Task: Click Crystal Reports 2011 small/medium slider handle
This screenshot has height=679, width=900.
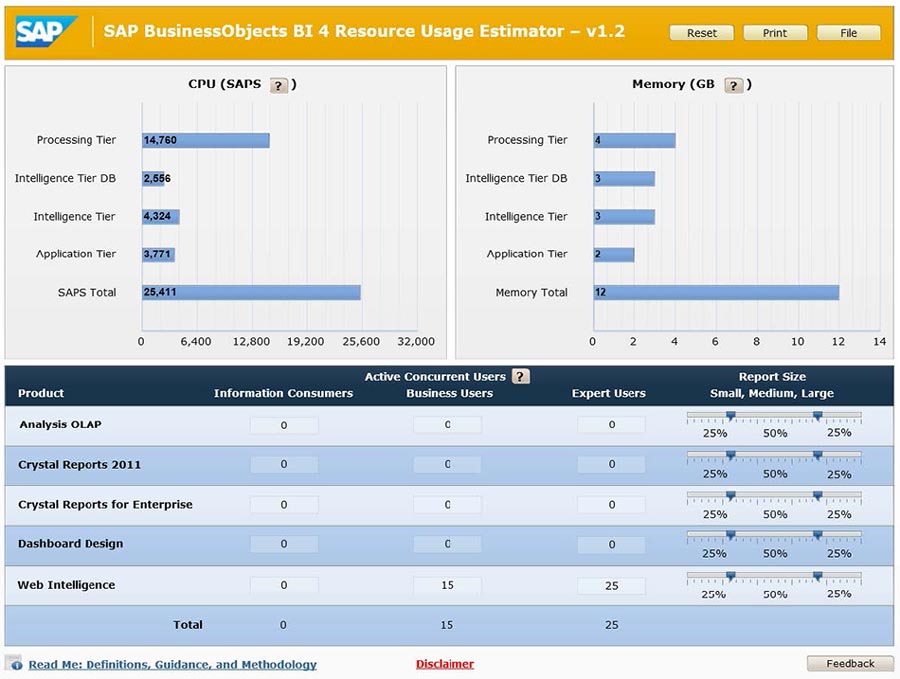Action: pos(731,456)
